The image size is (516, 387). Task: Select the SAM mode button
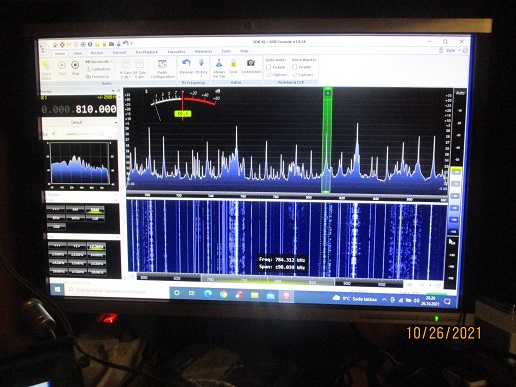tap(95, 210)
